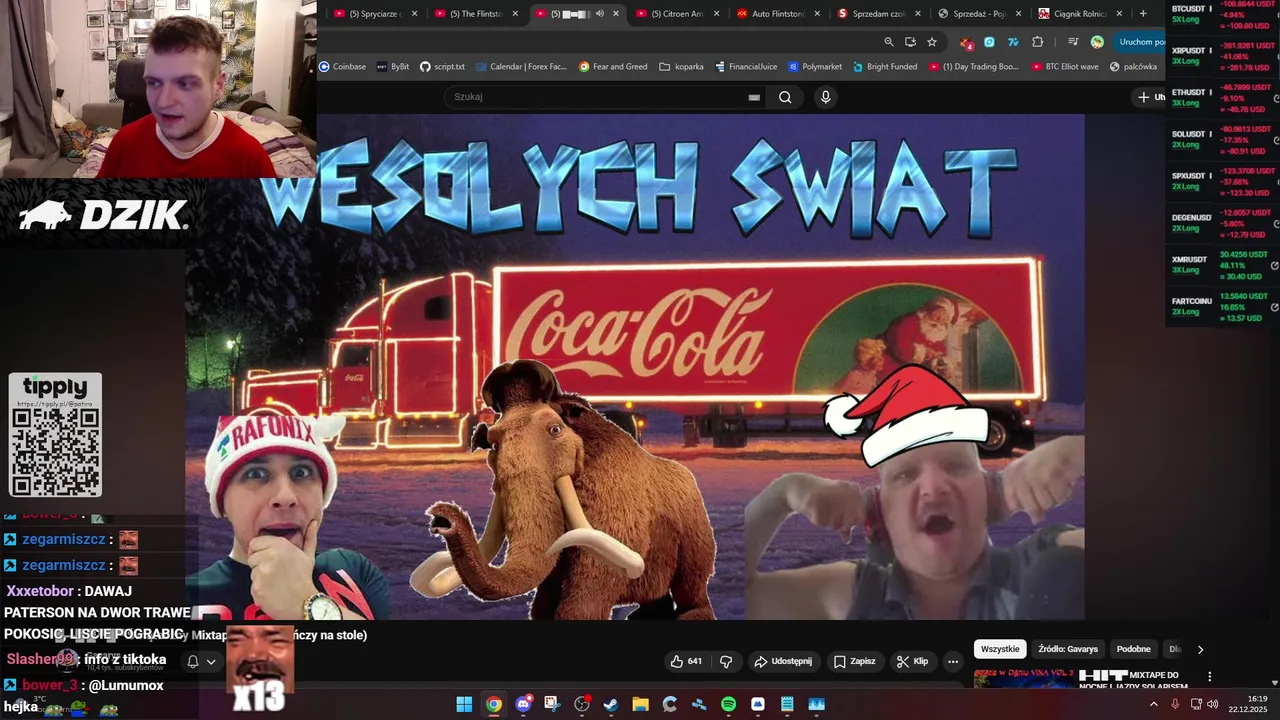Launch Steam from the taskbar
The image size is (1280, 720).
coord(611,704)
